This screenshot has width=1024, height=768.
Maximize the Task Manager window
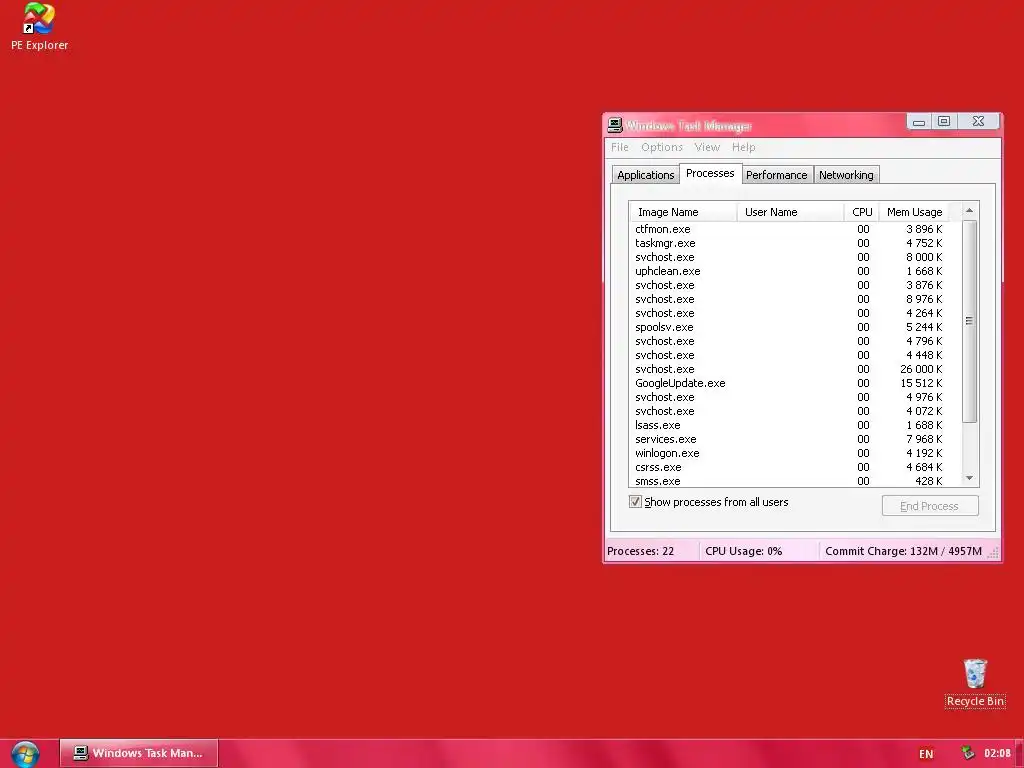pos(944,121)
